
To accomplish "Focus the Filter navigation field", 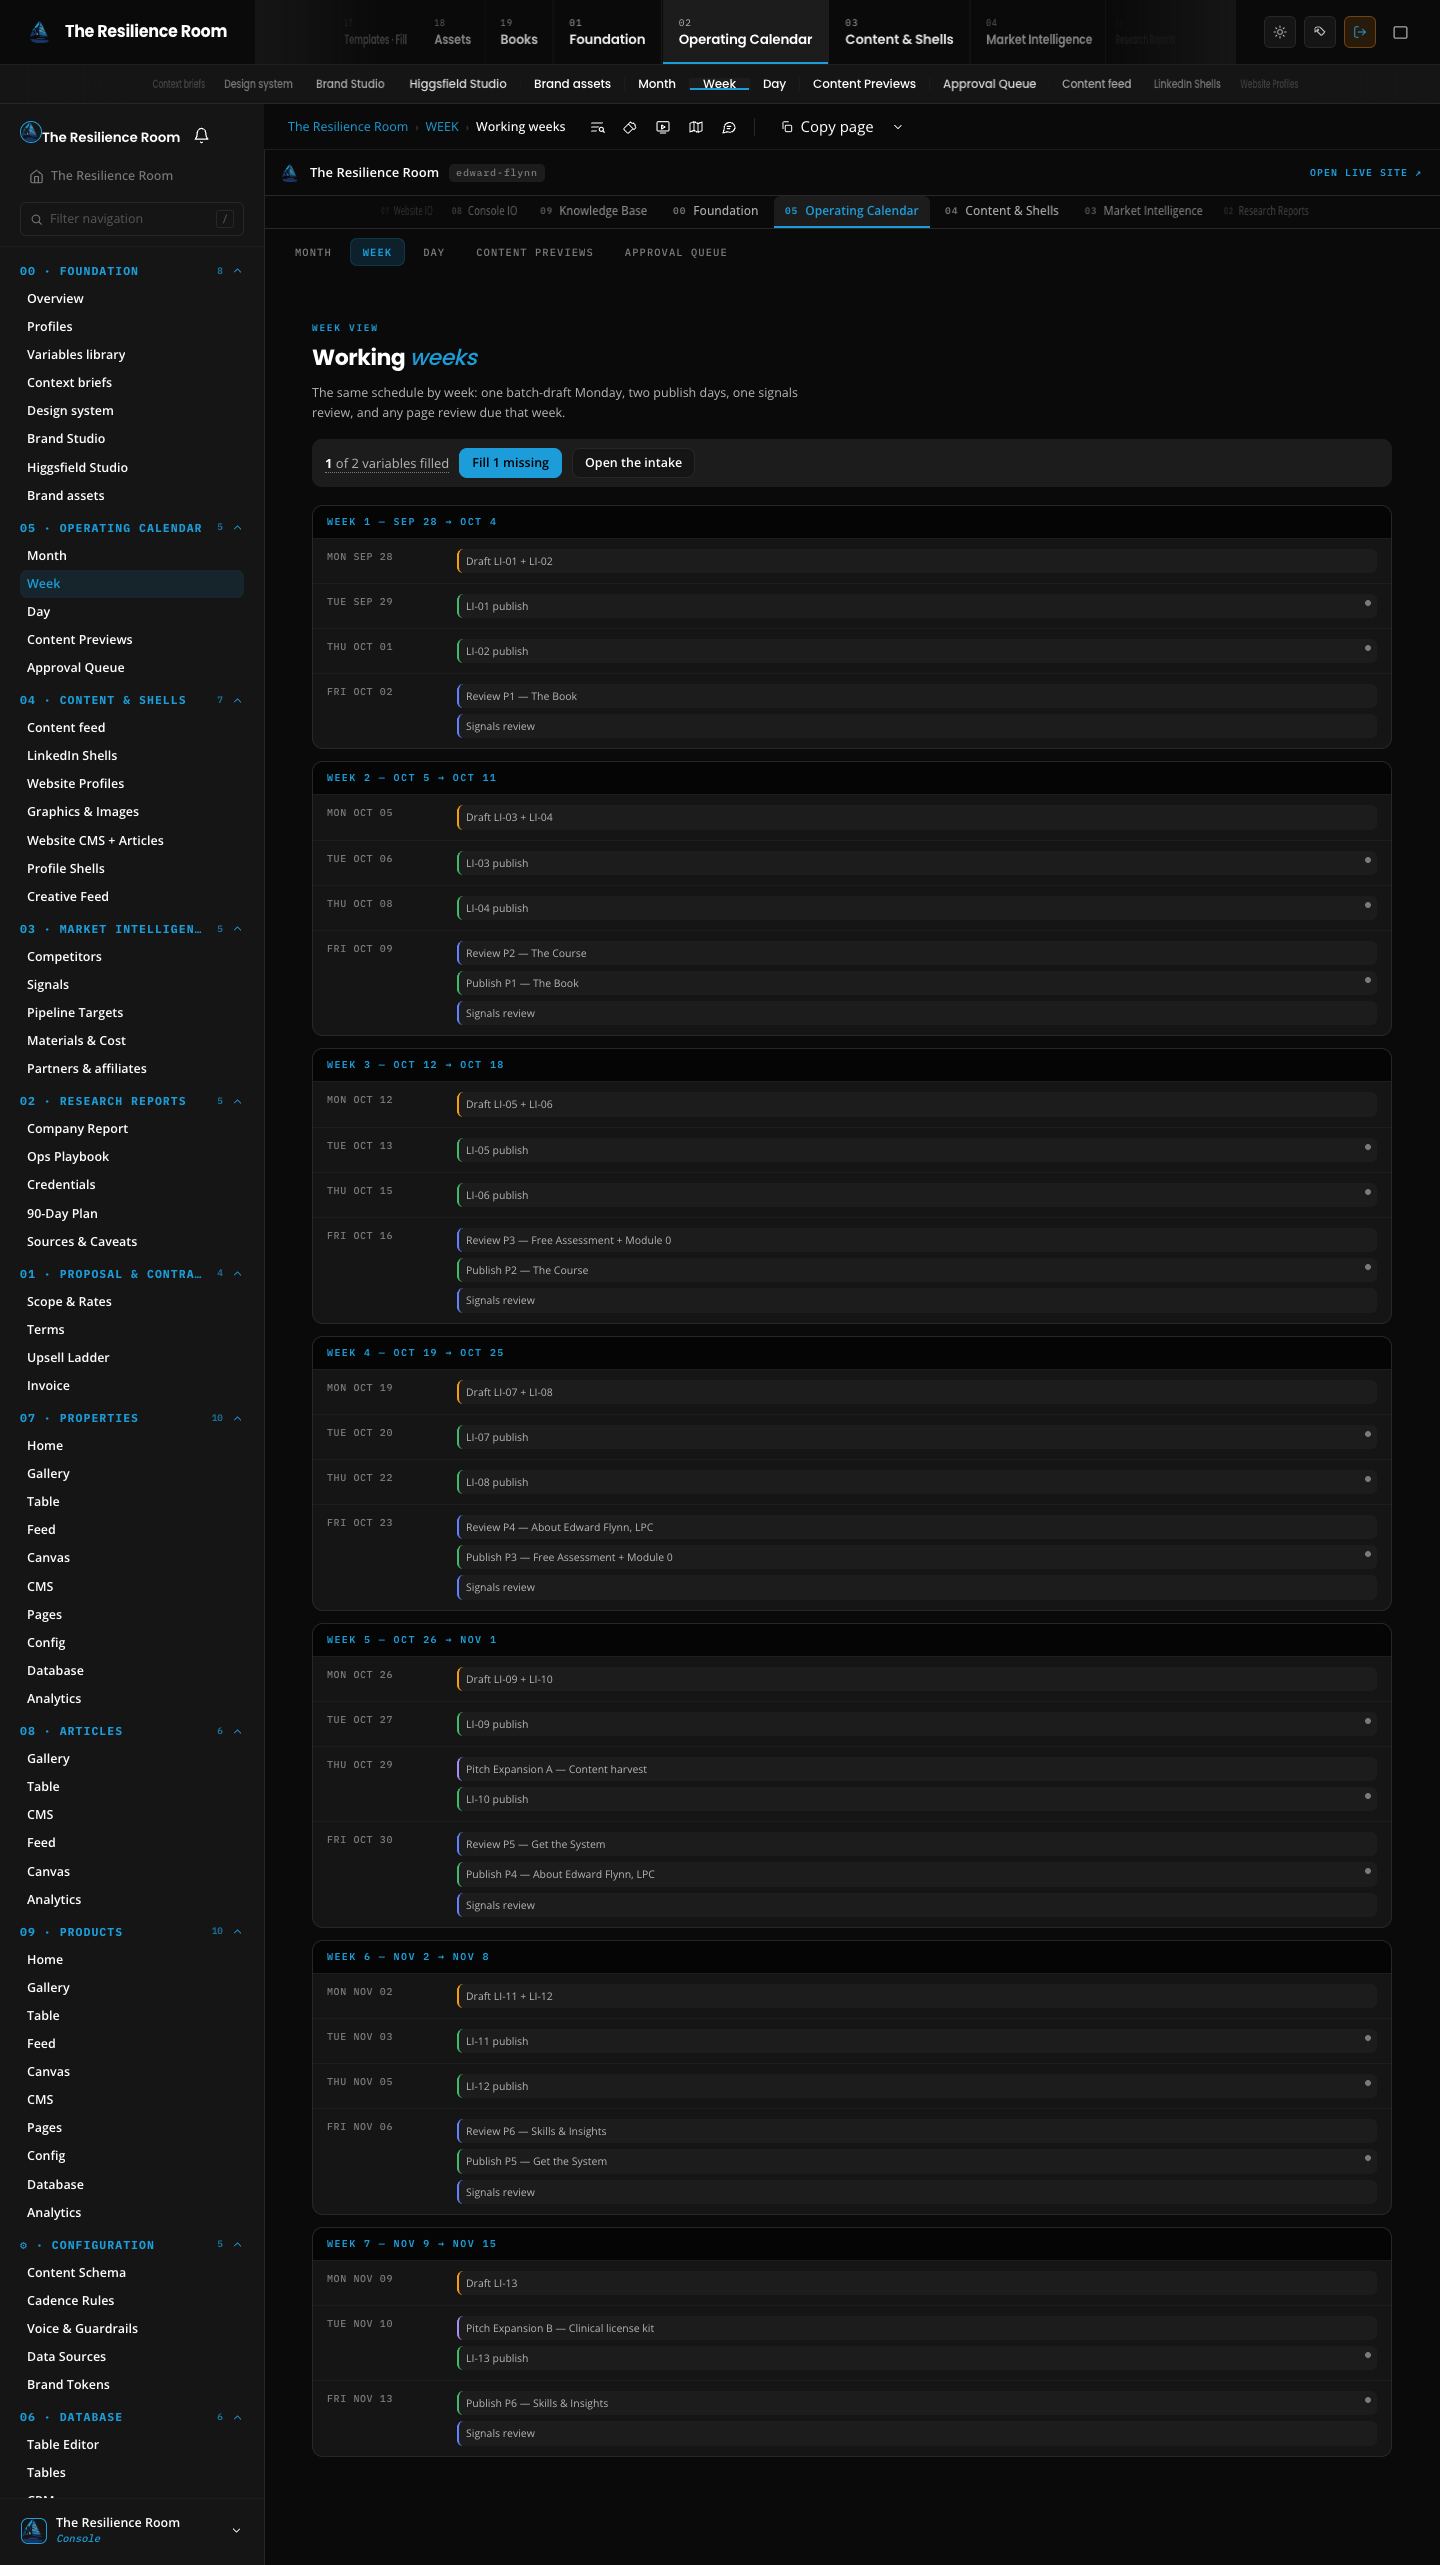I will click(x=132, y=219).
